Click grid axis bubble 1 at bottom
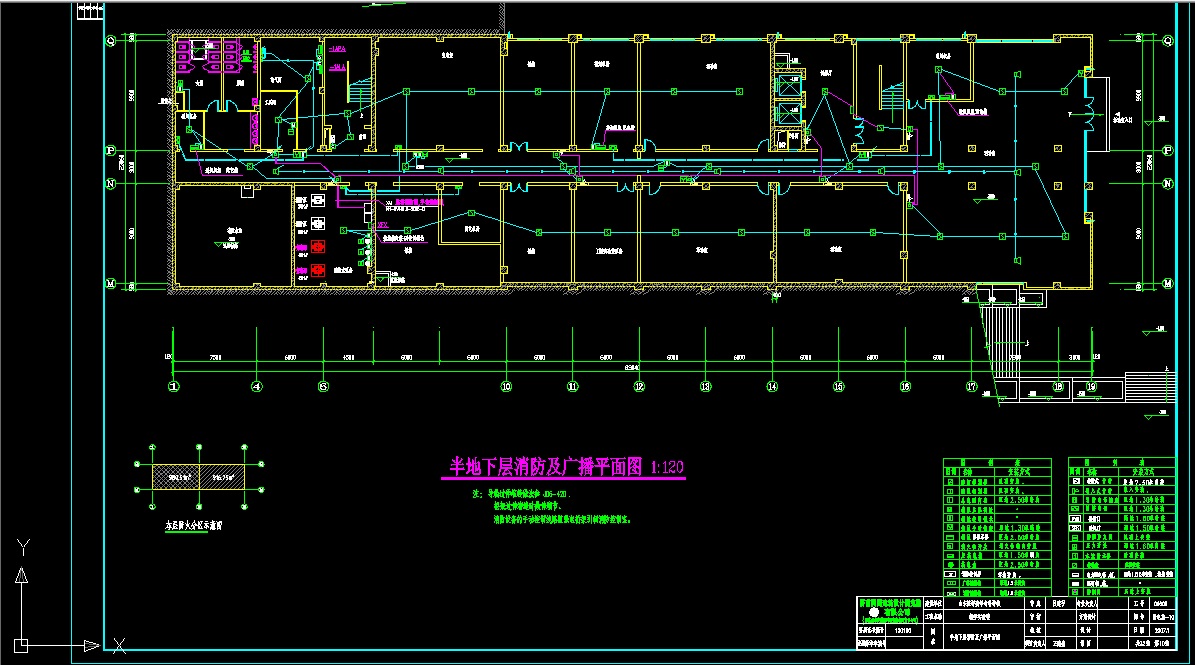The image size is (1195, 665). coord(174,386)
